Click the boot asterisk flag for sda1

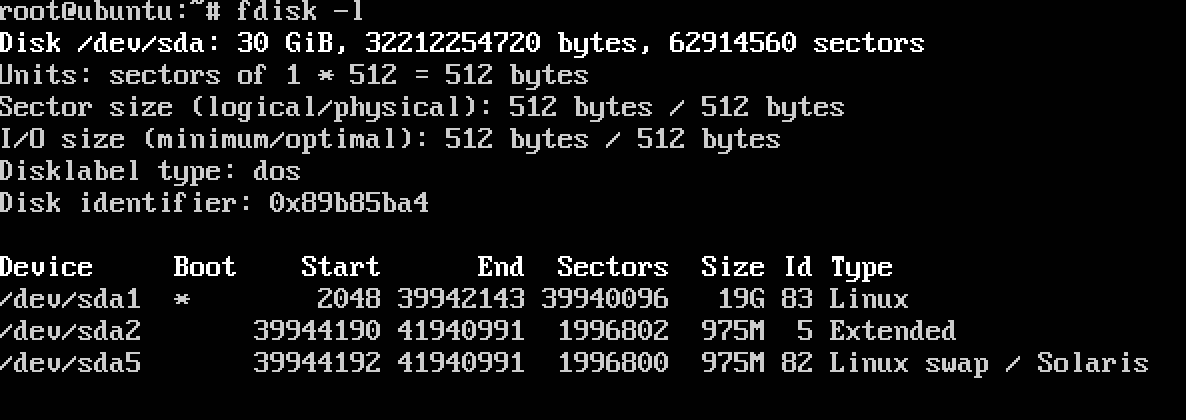click(x=182, y=300)
